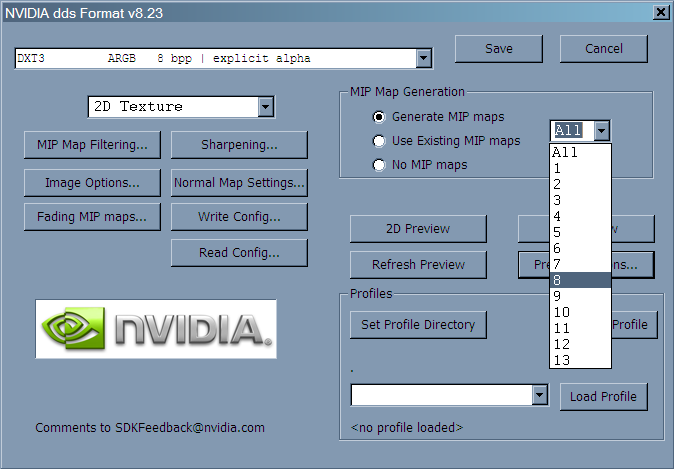Choose 7 in the MIP level list

580,264
